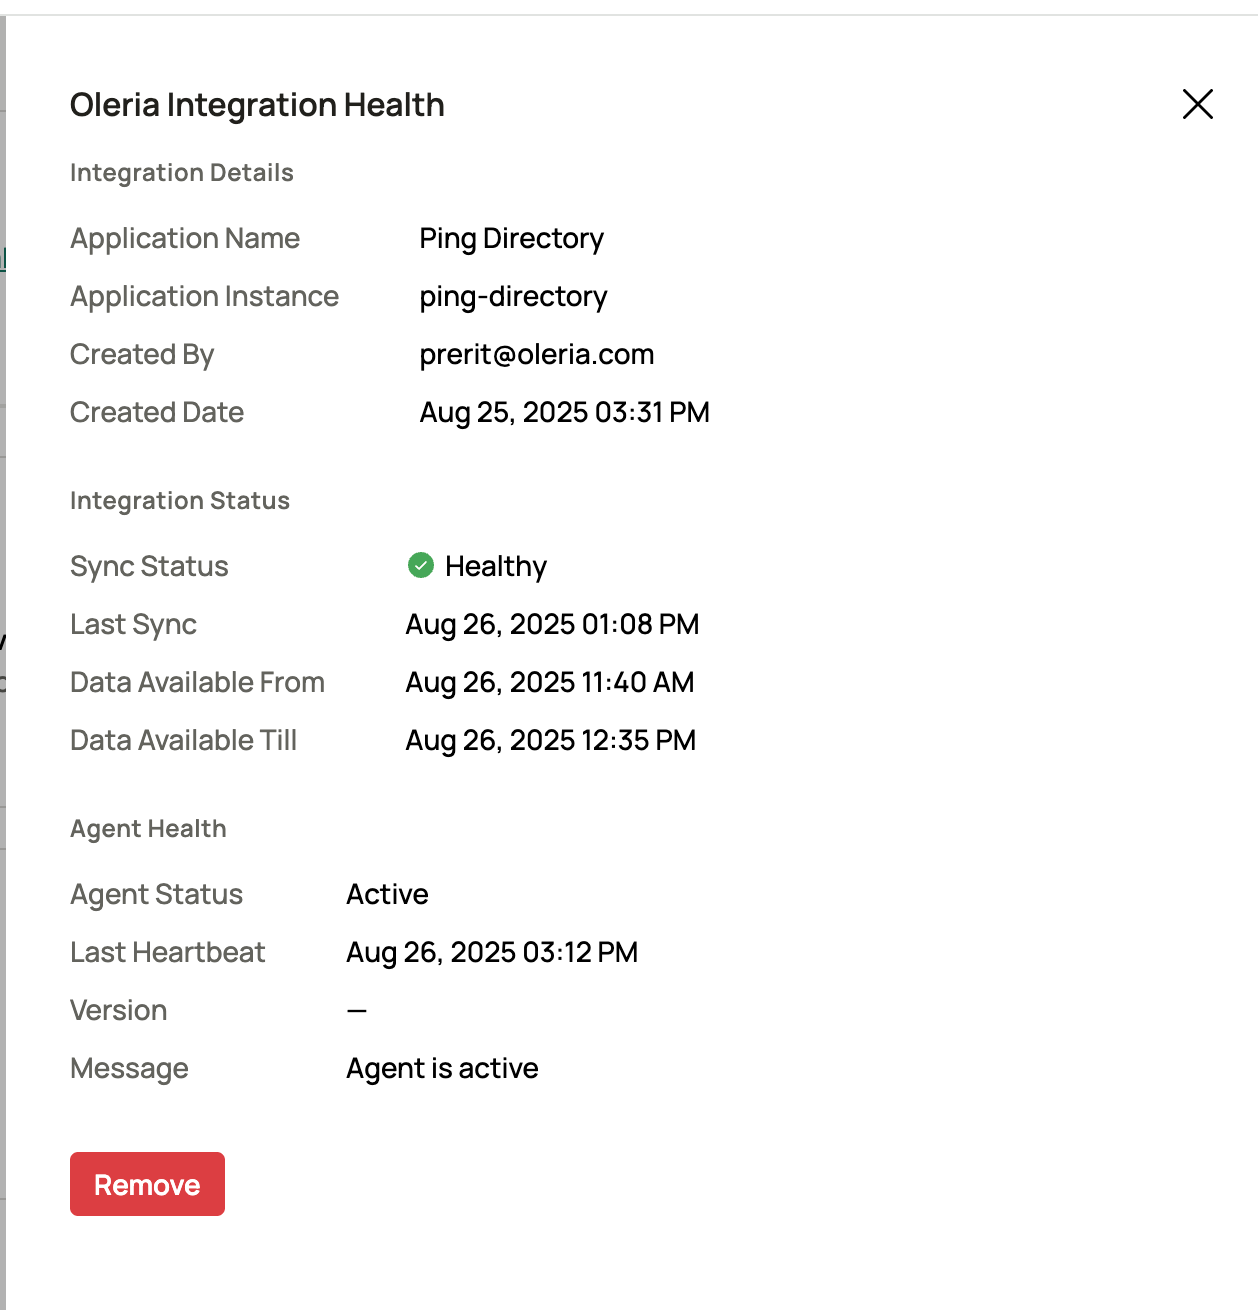Click the dash value next to Version

357,1011
